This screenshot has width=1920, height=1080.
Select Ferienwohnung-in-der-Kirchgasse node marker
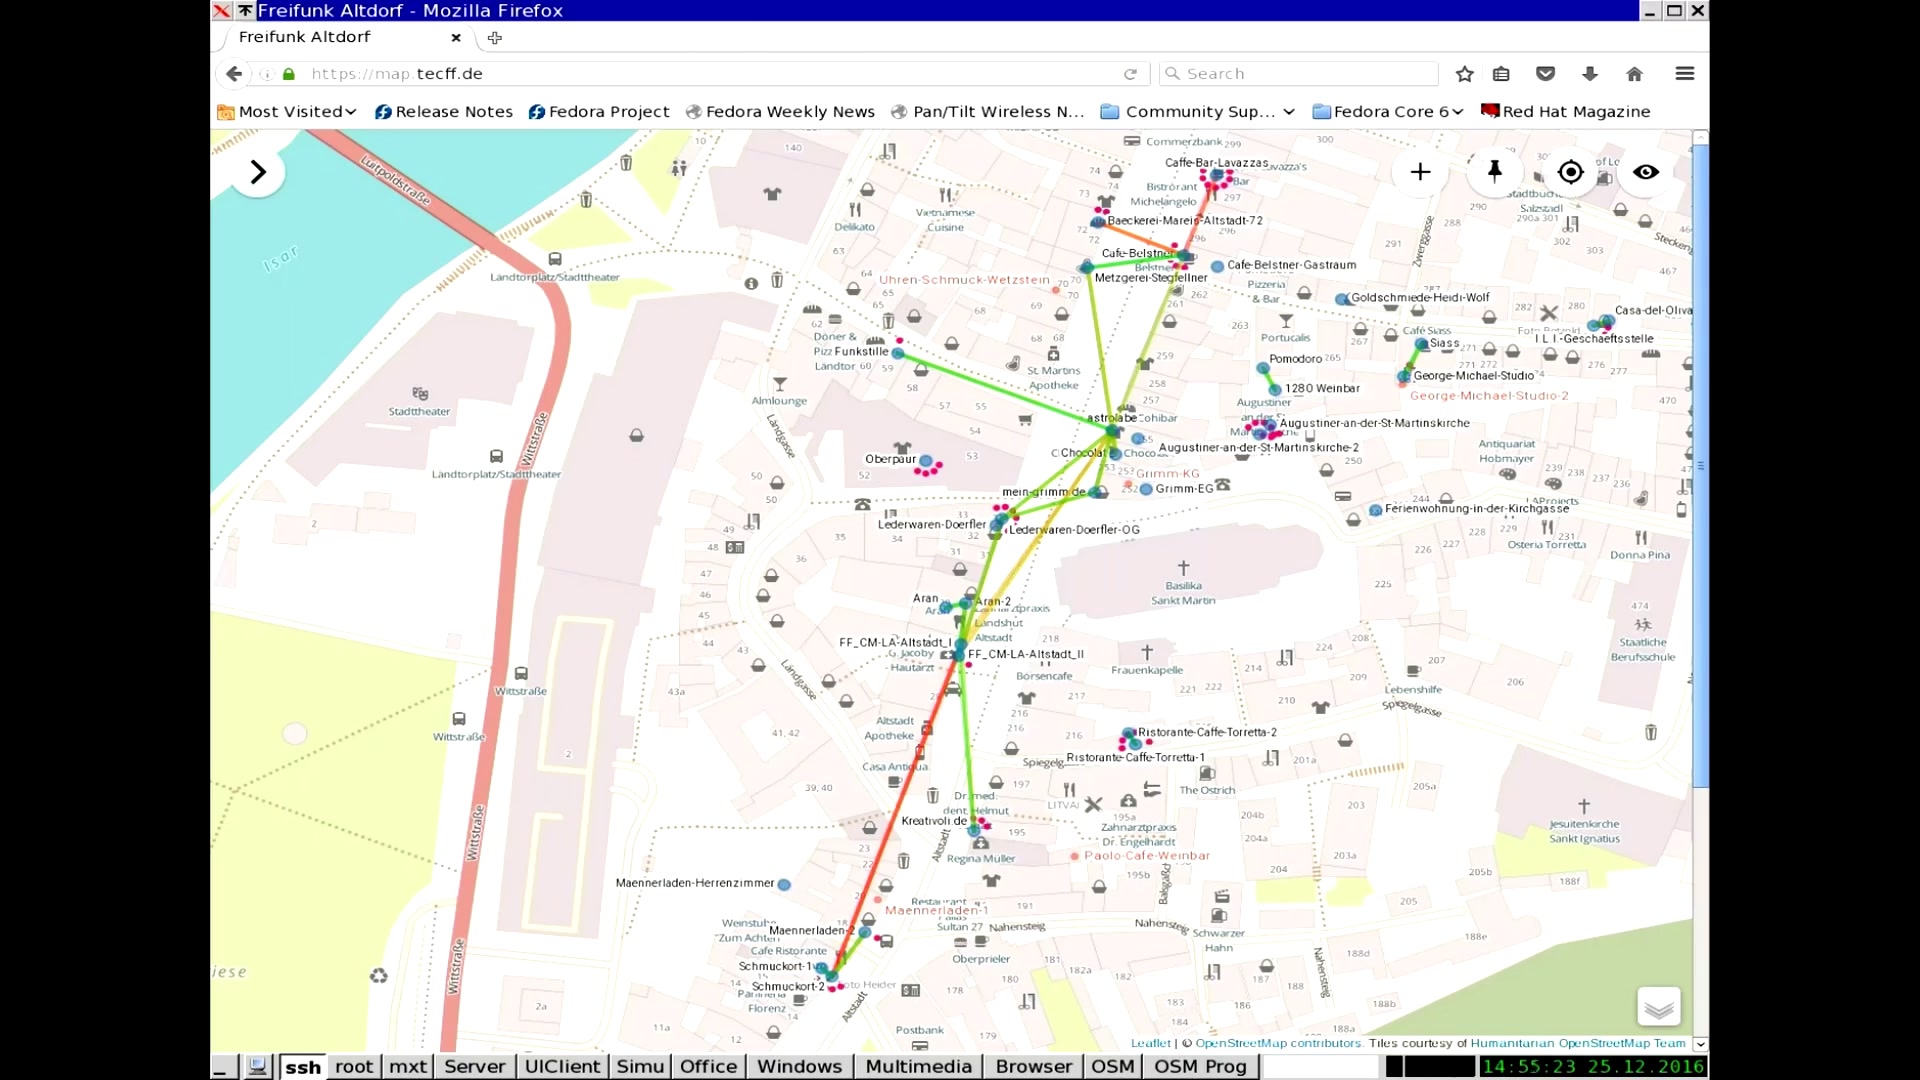(1376, 510)
